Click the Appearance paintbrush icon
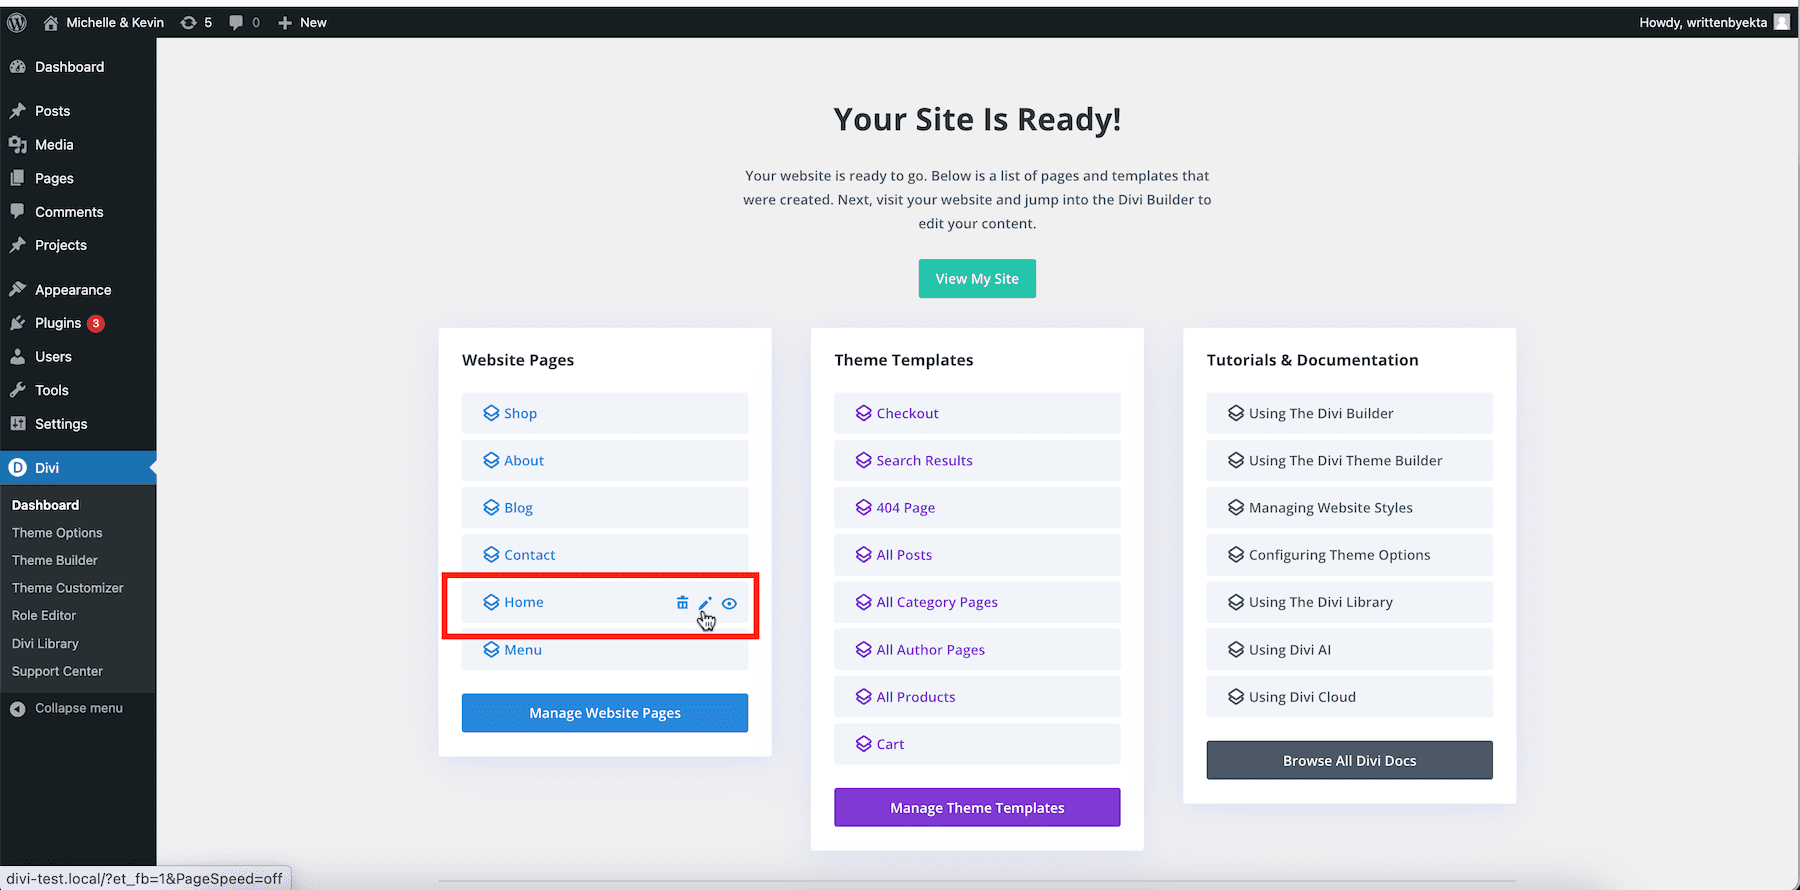1800x890 pixels. click(x=18, y=290)
